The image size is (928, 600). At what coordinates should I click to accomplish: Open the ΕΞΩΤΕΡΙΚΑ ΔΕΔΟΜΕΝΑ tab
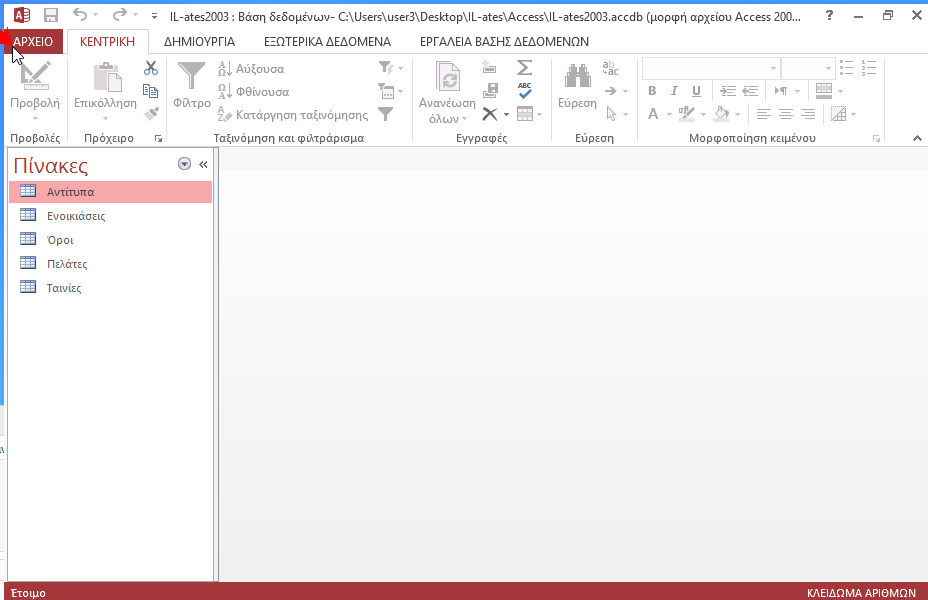tap(327, 42)
